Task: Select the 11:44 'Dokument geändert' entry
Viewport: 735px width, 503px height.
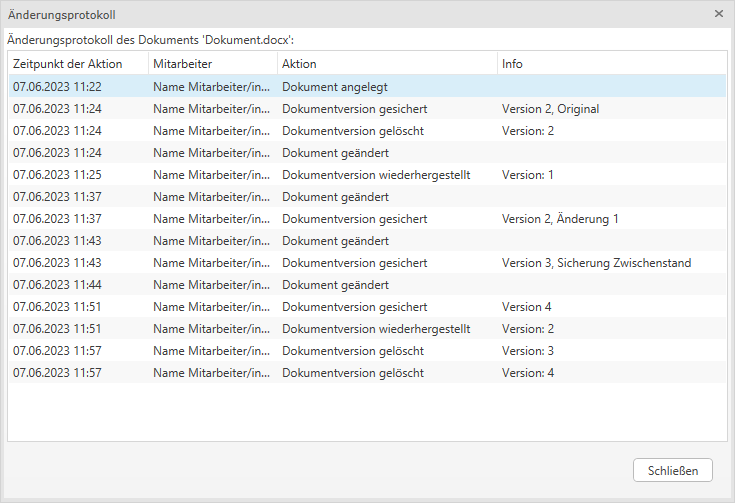Action: click(x=335, y=285)
